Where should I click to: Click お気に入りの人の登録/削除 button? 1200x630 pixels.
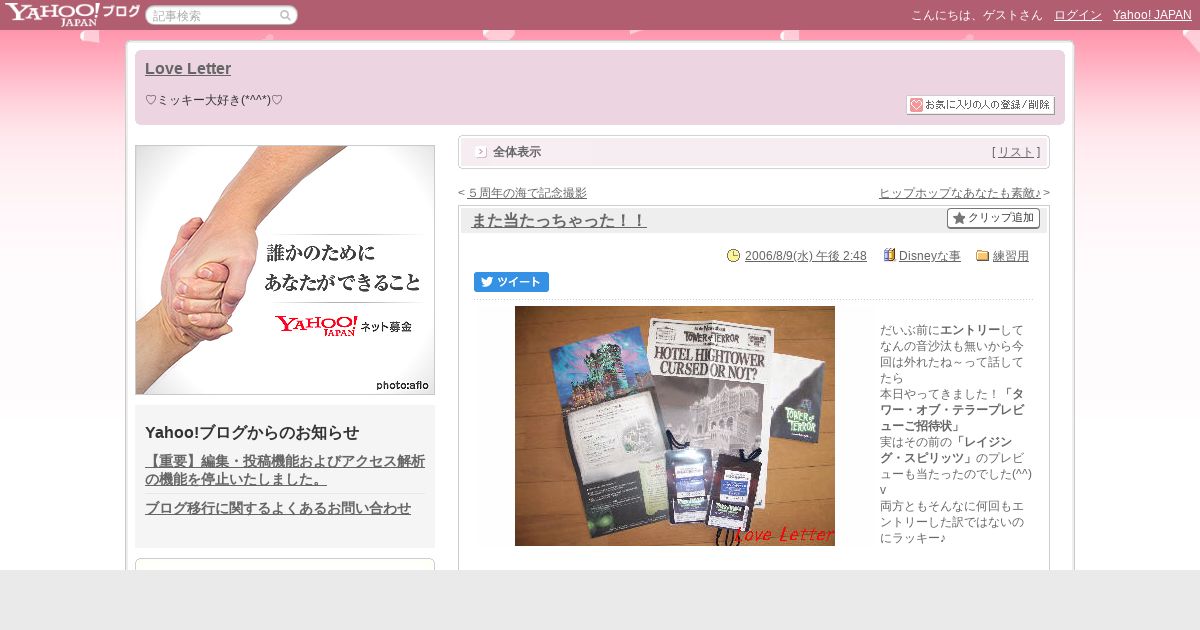click(x=980, y=105)
